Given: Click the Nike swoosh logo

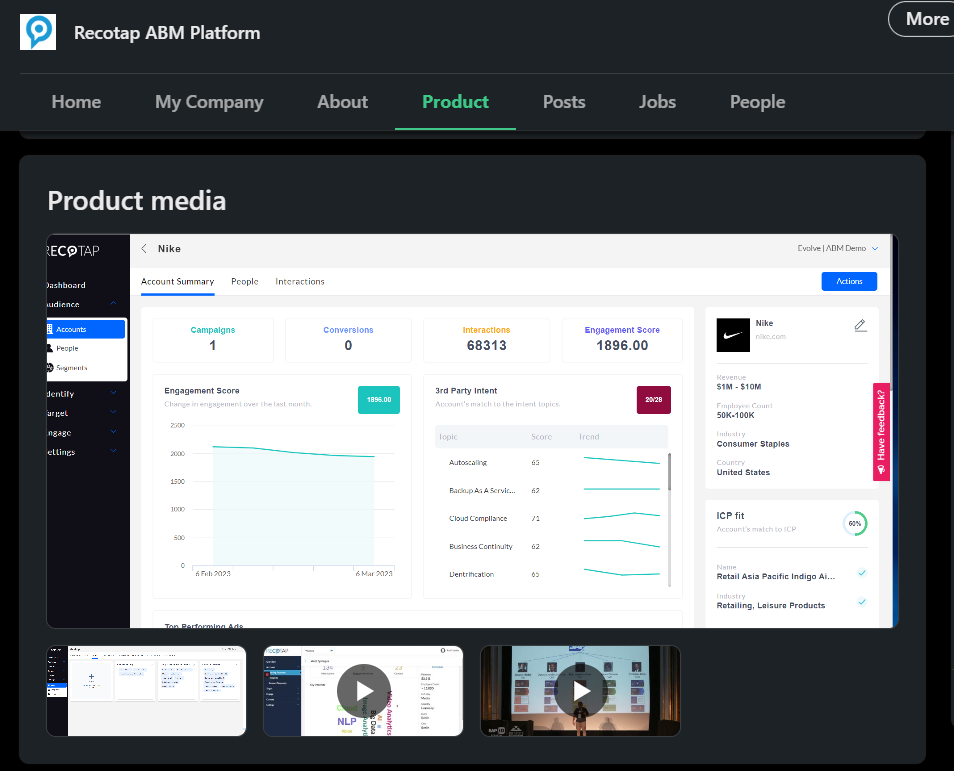Looking at the screenshot, I should 733,335.
